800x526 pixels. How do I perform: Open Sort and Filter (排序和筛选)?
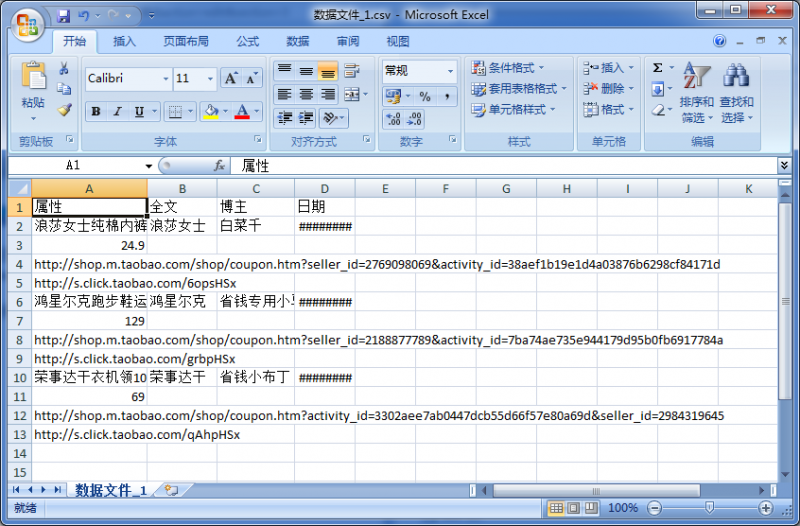(696, 93)
